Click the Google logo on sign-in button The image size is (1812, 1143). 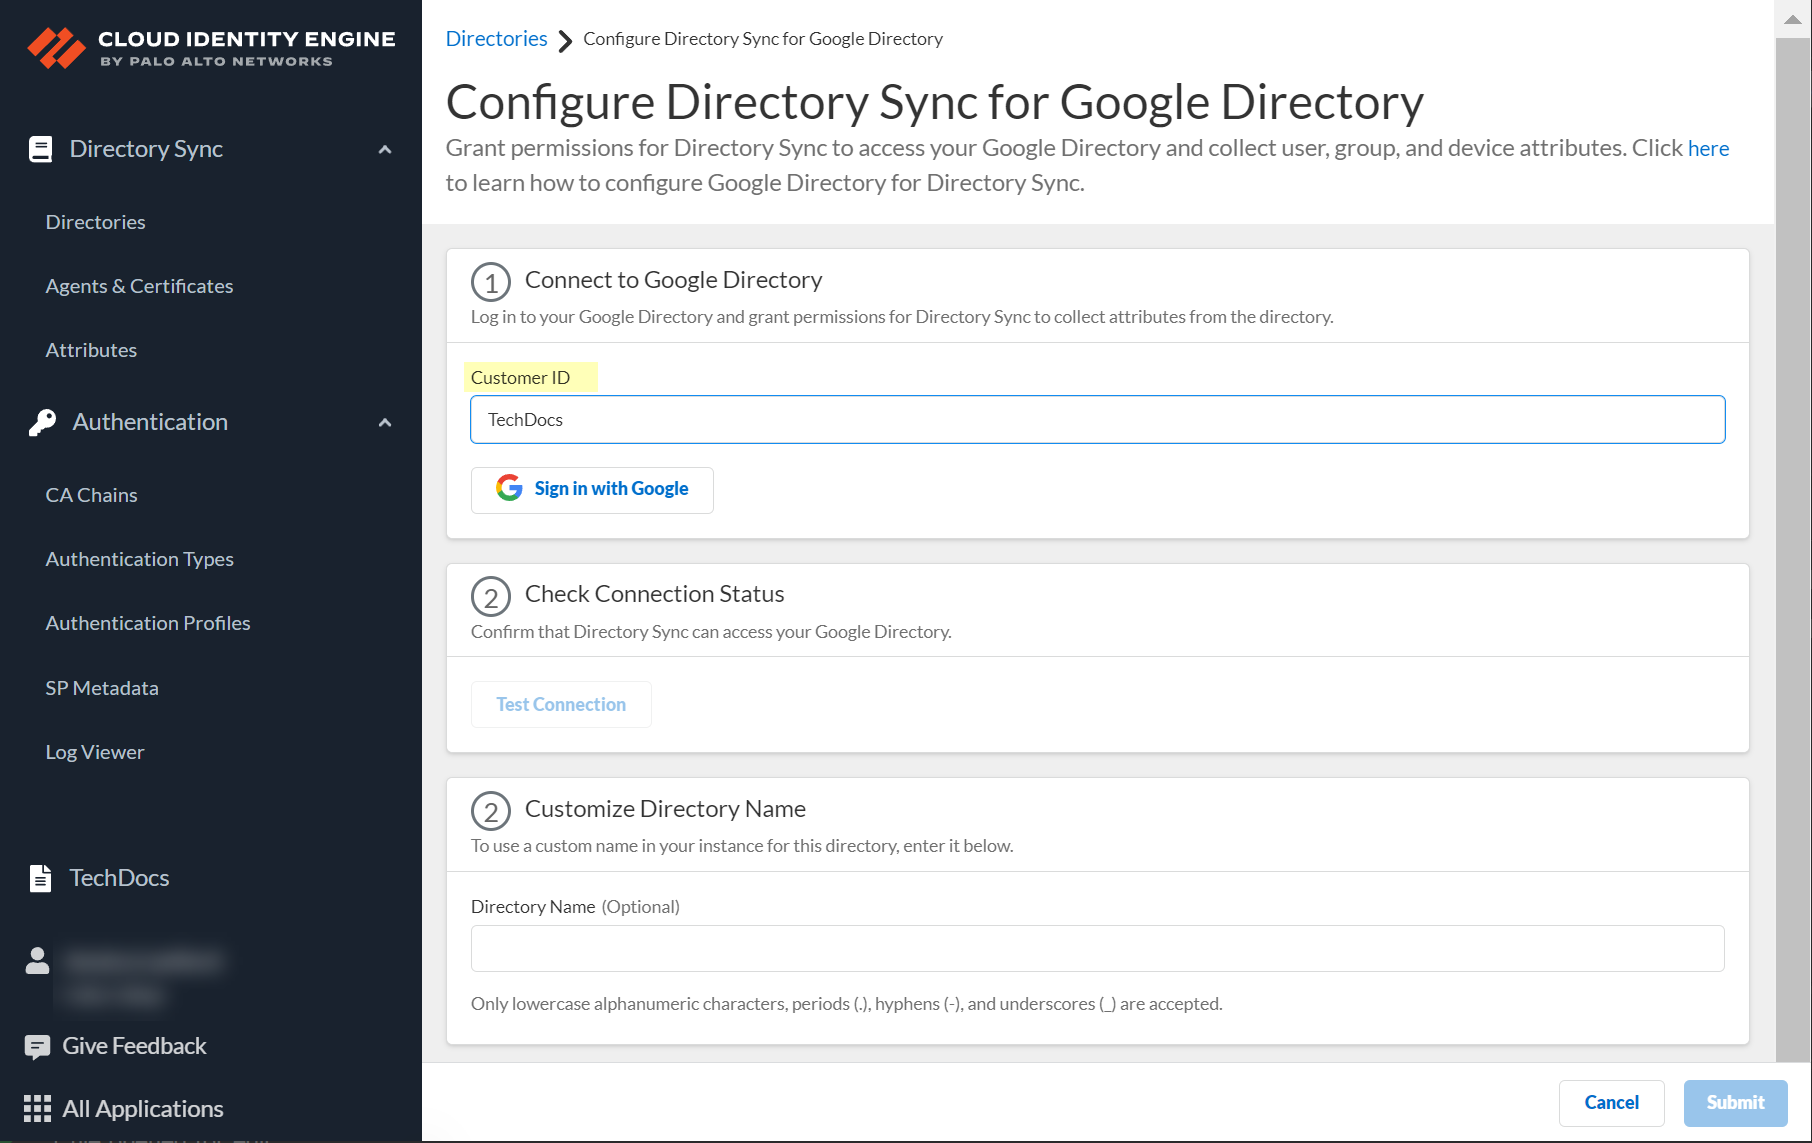coord(509,488)
